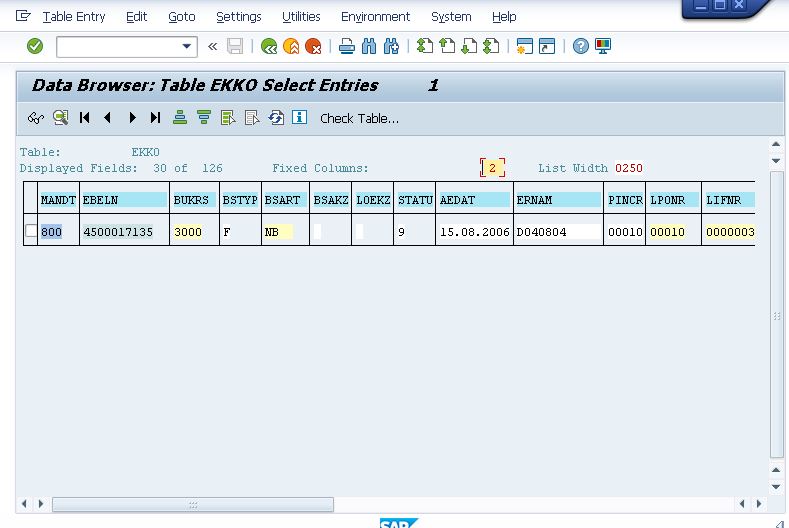The width and height of the screenshot is (789, 528).
Task: Click the BSTYP value F
Action: point(227,232)
